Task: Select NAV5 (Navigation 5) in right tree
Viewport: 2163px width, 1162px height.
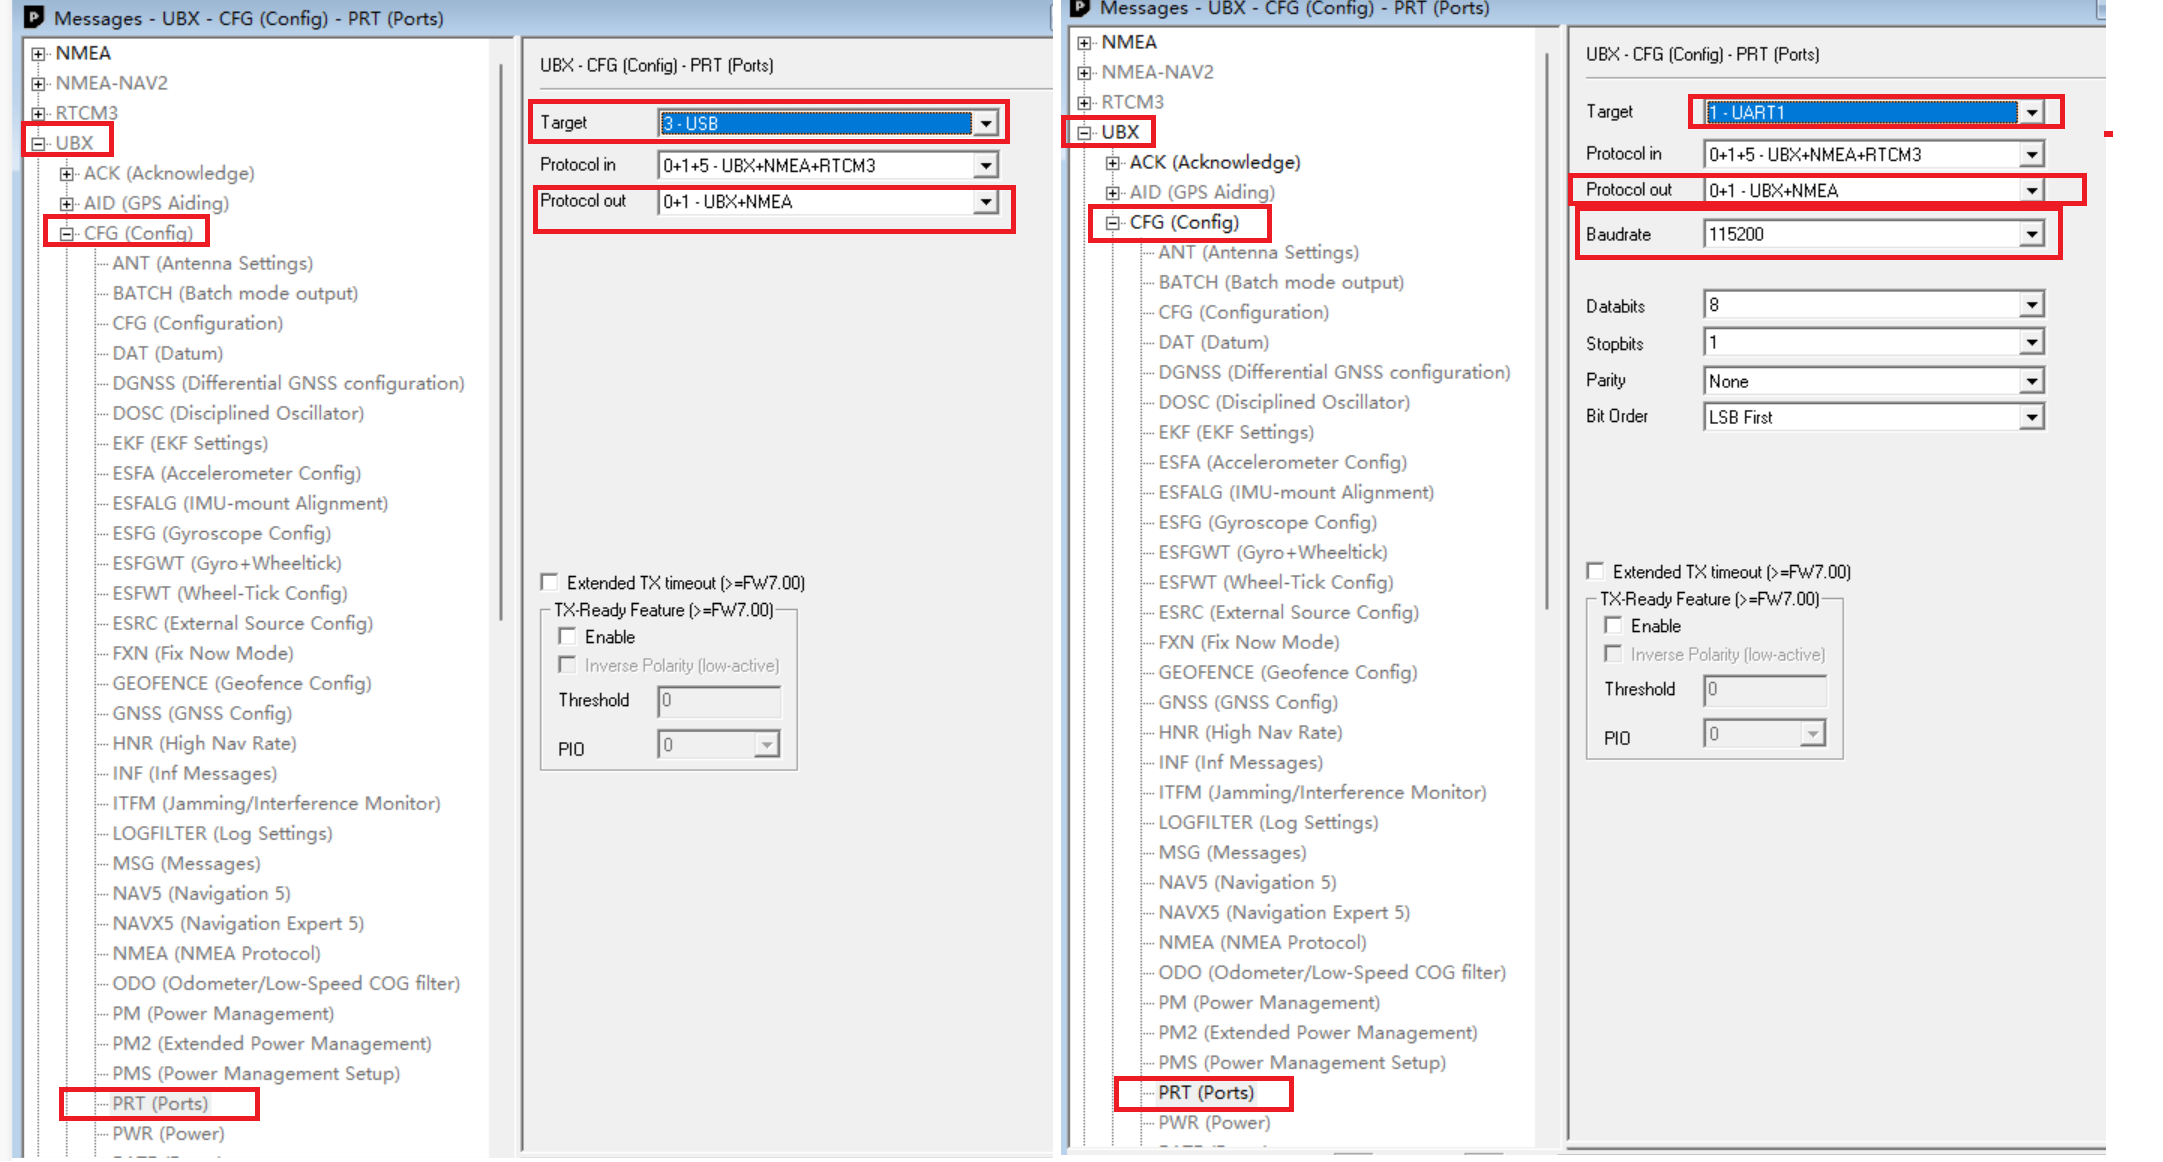Action: [1247, 883]
